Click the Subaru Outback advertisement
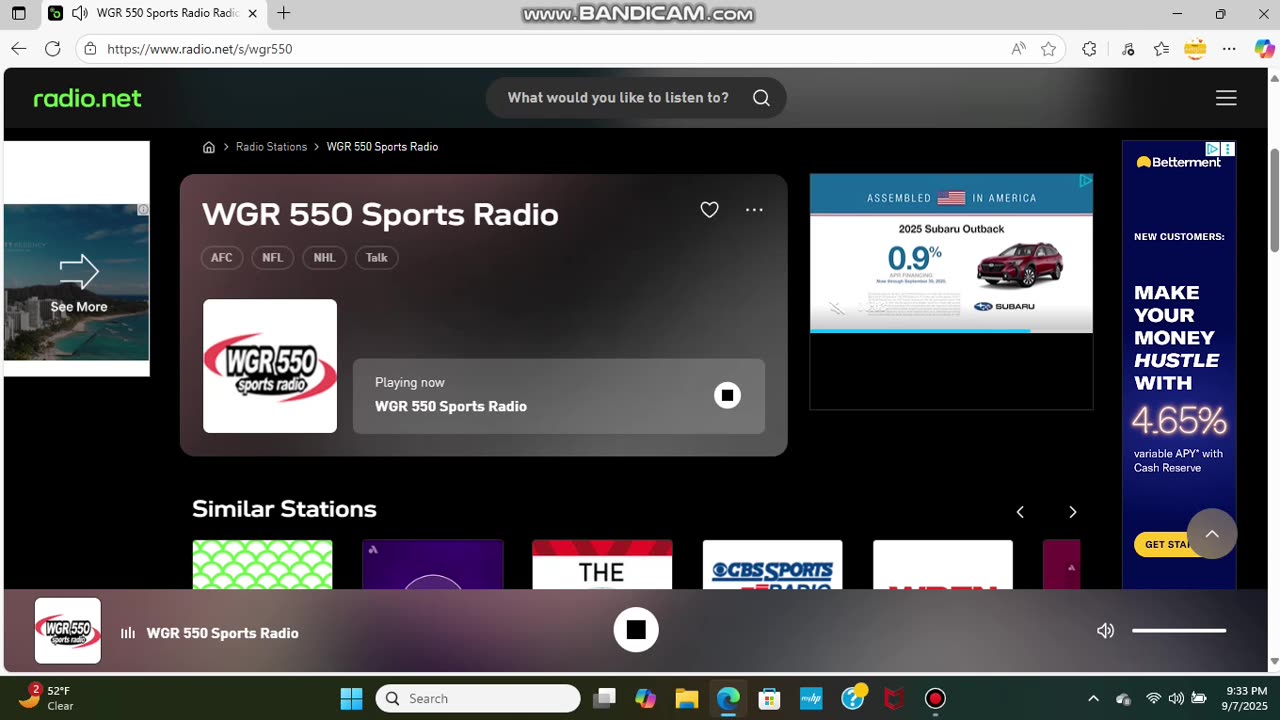 tap(951, 254)
